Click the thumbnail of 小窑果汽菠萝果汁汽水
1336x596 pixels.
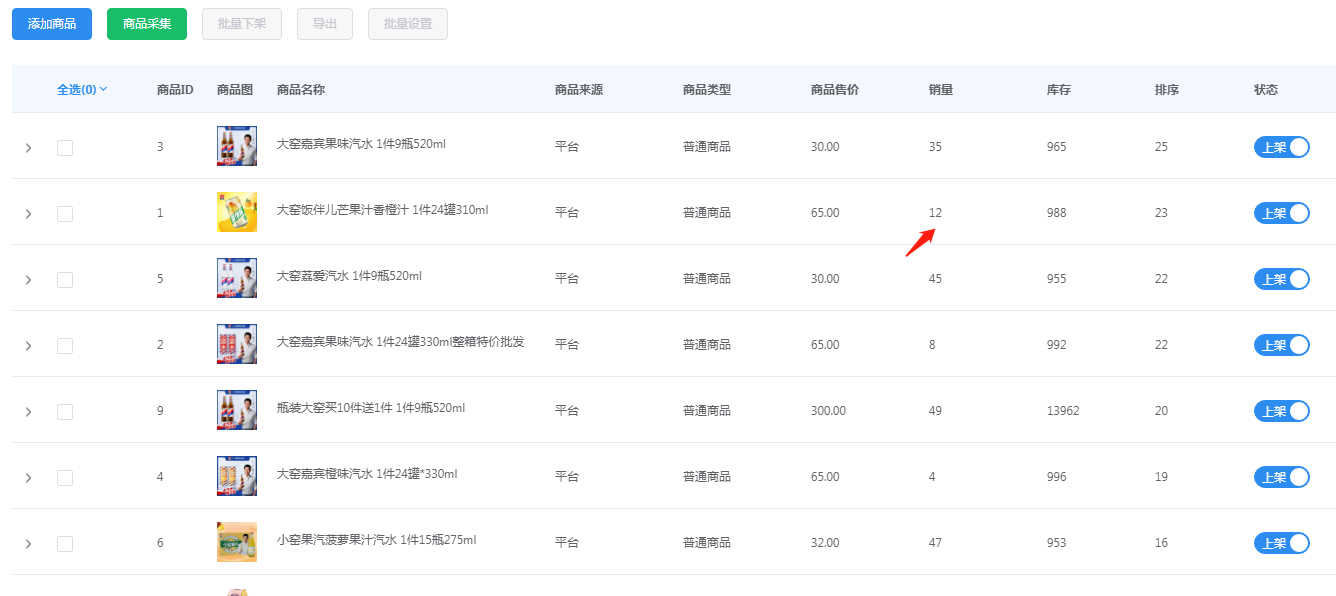click(237, 542)
